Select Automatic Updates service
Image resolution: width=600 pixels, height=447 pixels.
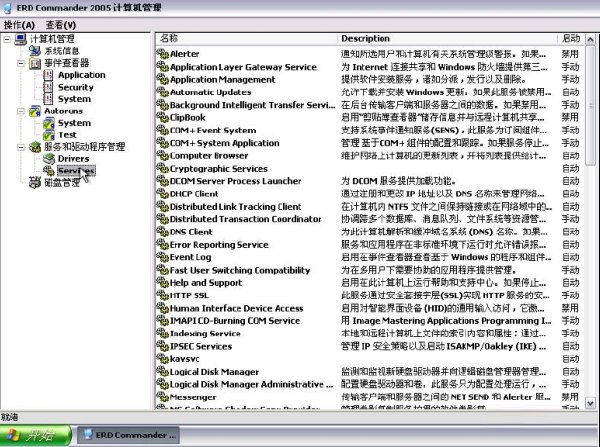click(x=210, y=92)
